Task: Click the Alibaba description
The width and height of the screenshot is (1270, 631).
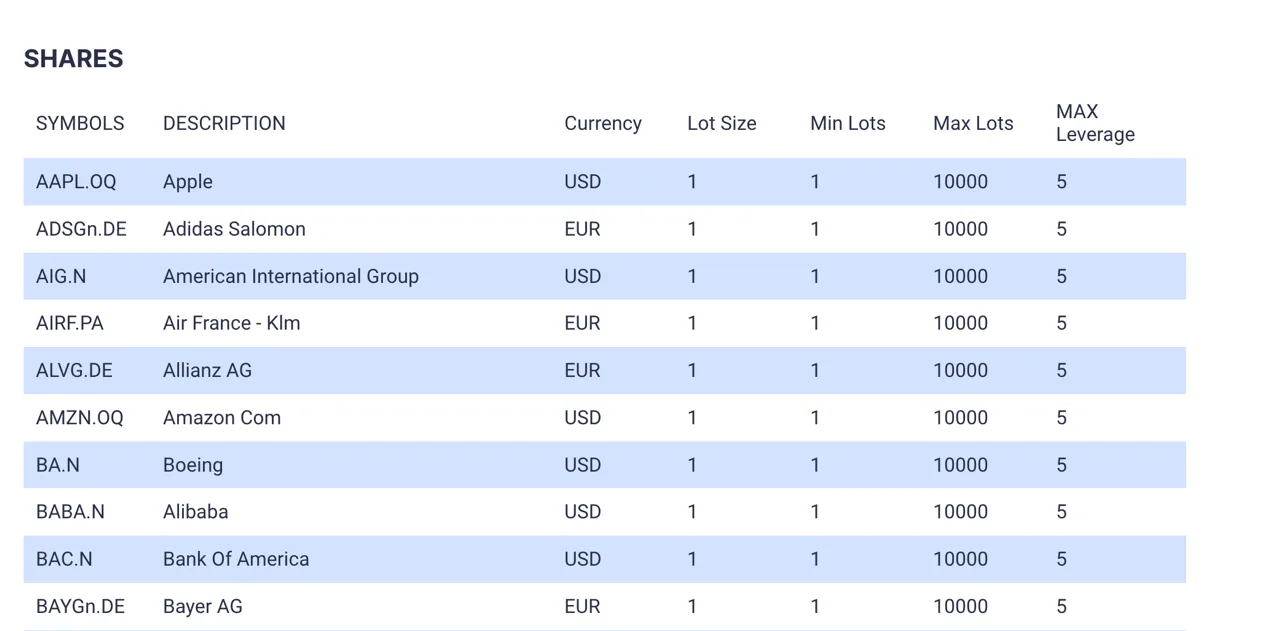Action: tap(196, 512)
